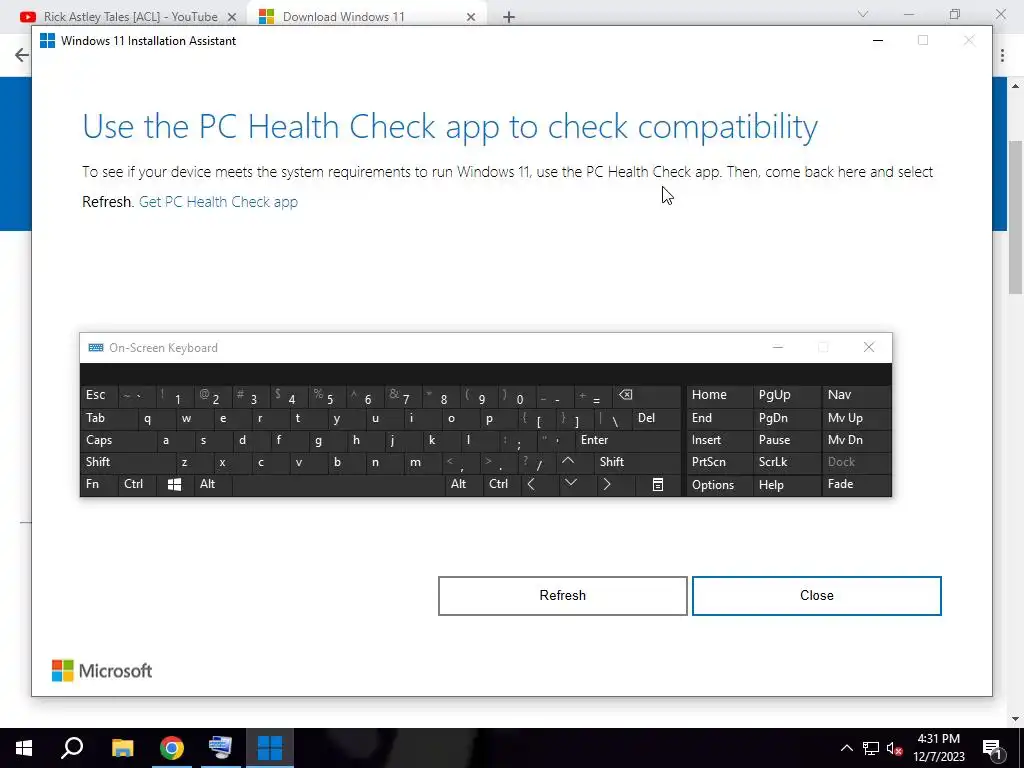Screen dimensions: 1024x768
Task: Open On-Screen Keyboard Help
Action: [x=786, y=485]
